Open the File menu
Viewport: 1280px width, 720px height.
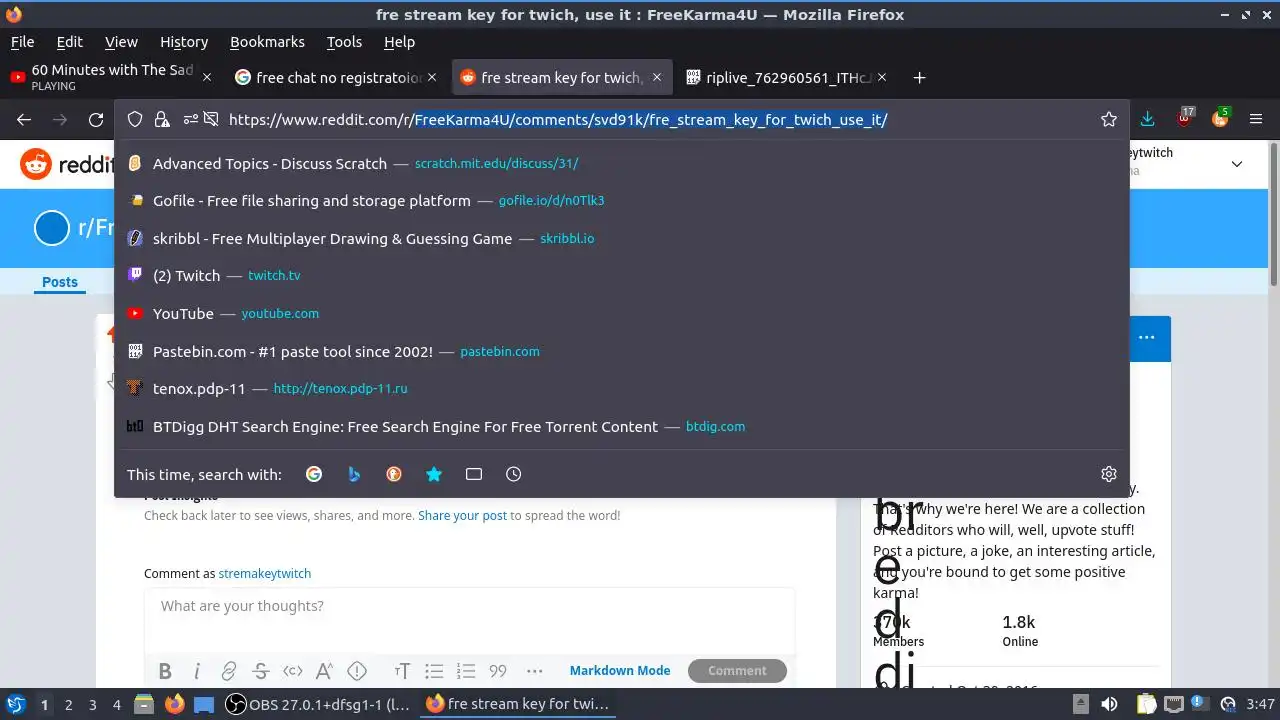click(x=22, y=42)
